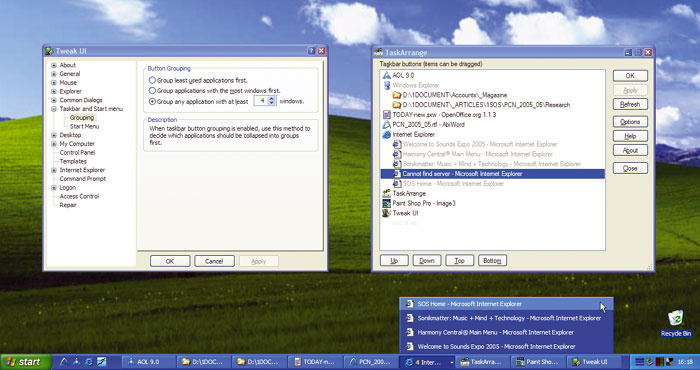
Task: Launch Internet Explorer from Quick Launch
Action: (89, 362)
